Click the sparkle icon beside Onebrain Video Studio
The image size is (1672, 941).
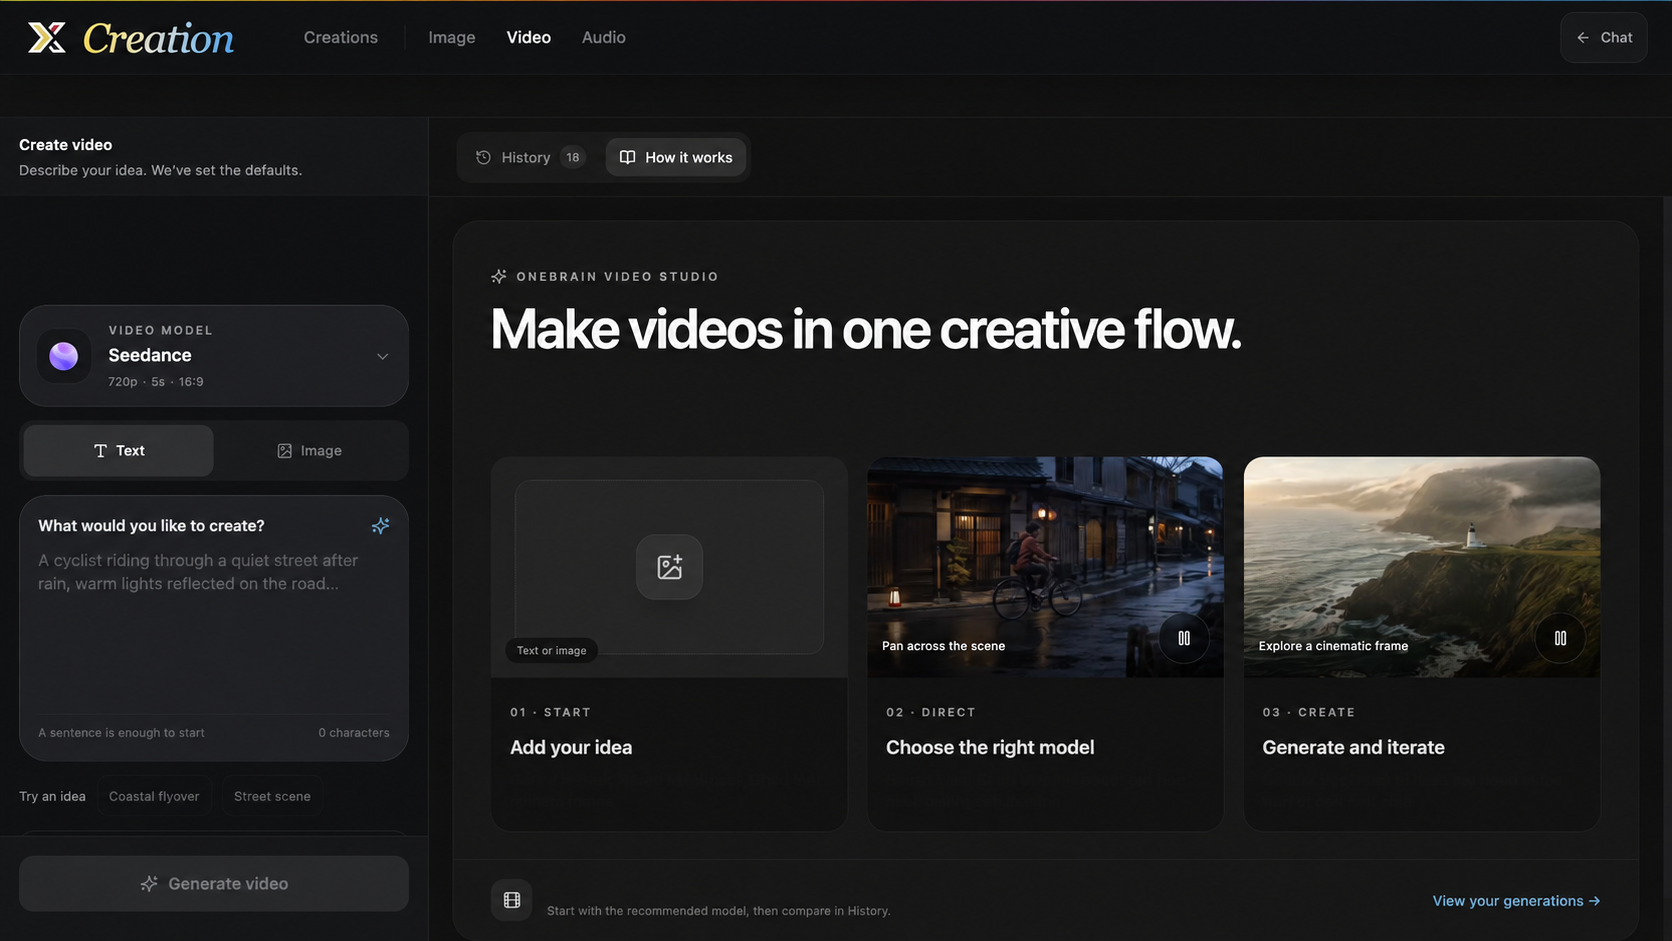tap(499, 276)
